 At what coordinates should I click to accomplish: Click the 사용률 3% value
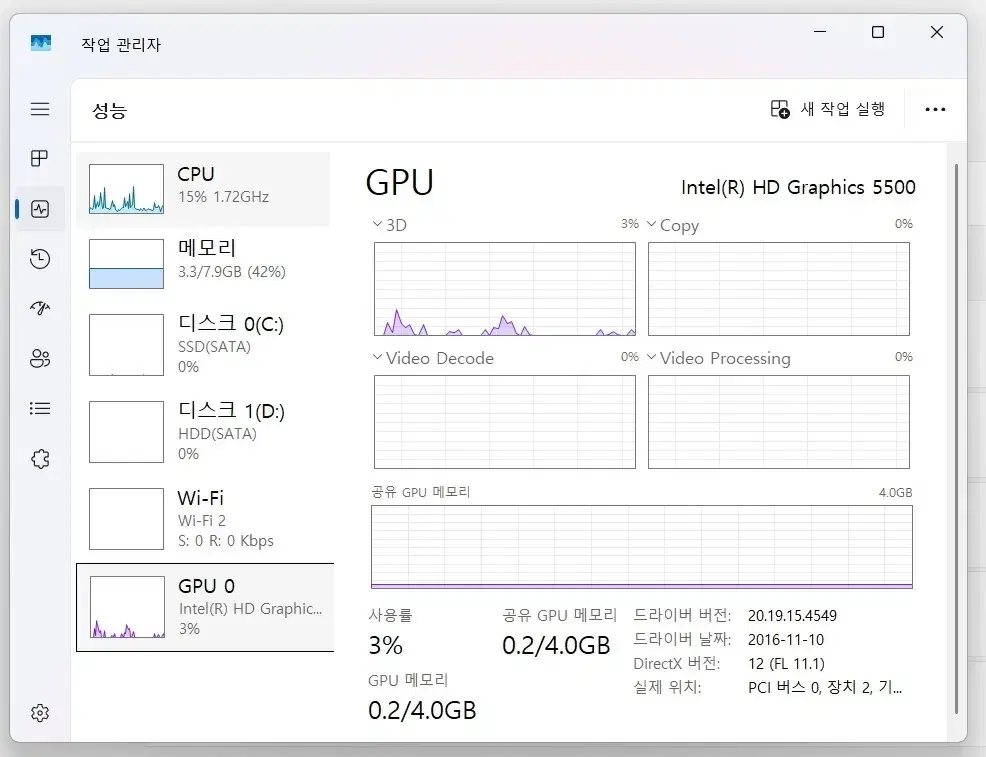(x=385, y=645)
